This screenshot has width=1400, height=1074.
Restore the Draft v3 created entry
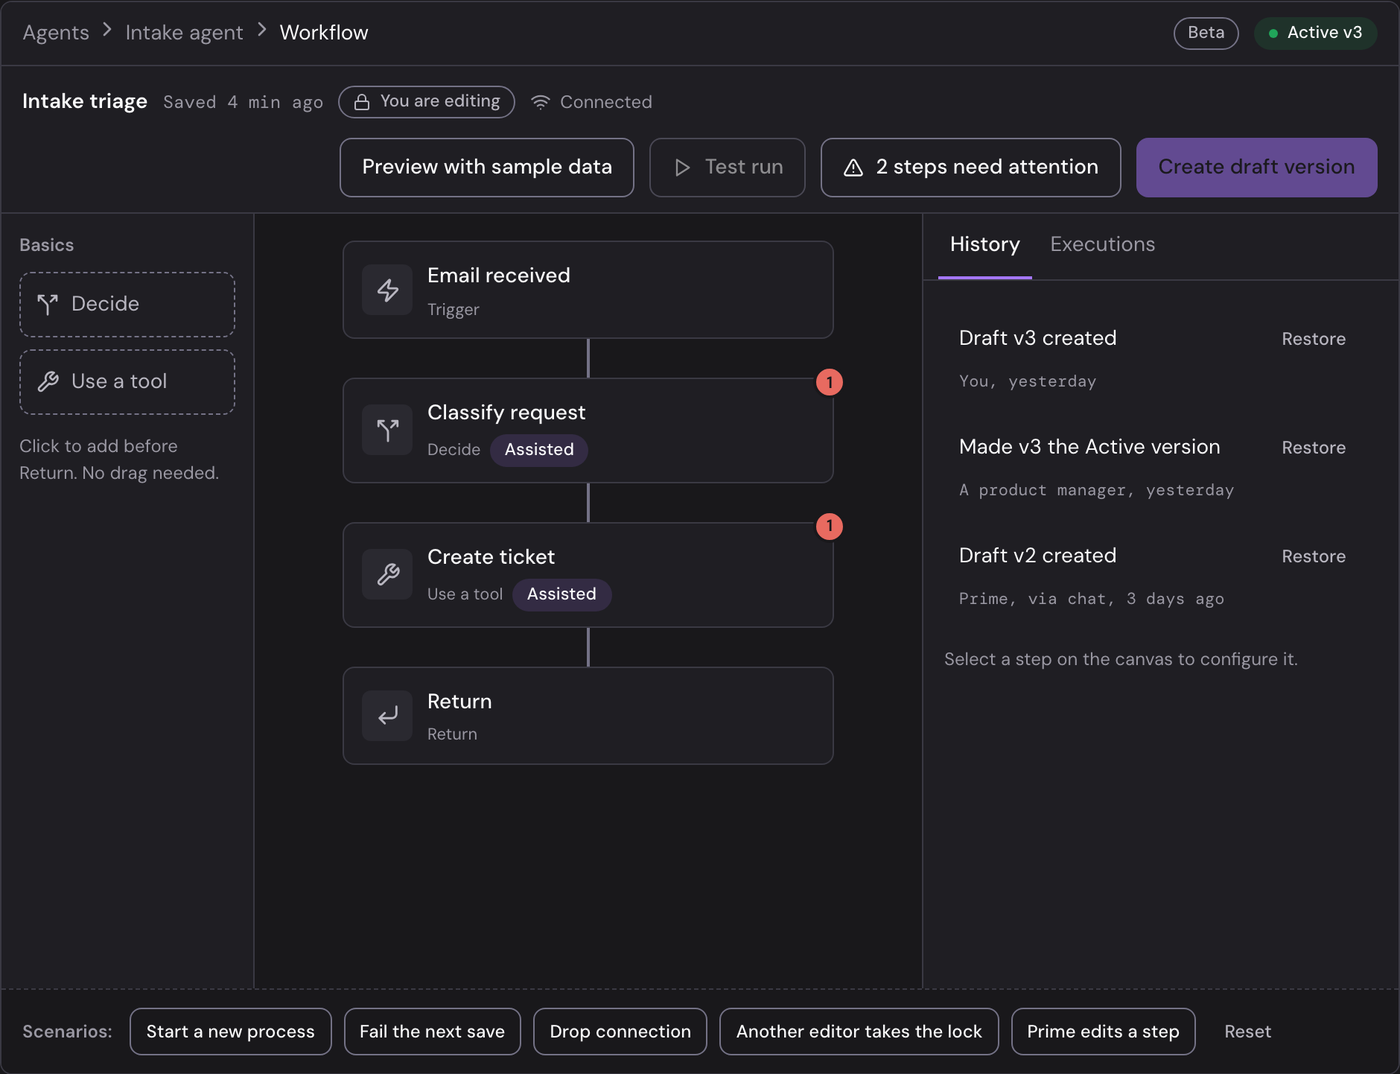pyautogui.click(x=1313, y=339)
